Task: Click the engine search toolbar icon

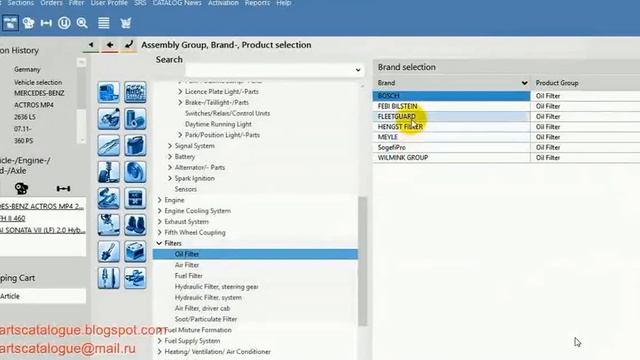Action: [x=29, y=23]
